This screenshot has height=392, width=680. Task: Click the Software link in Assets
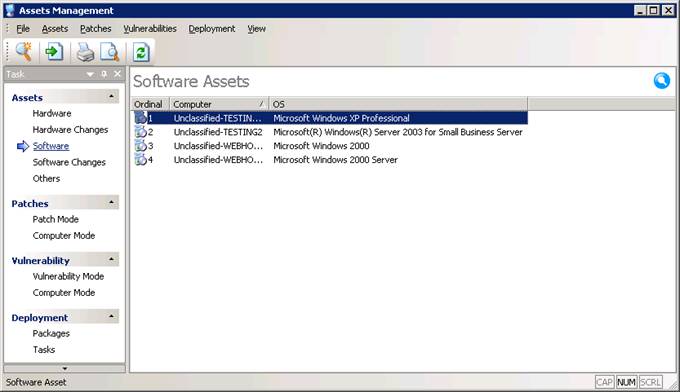point(51,146)
